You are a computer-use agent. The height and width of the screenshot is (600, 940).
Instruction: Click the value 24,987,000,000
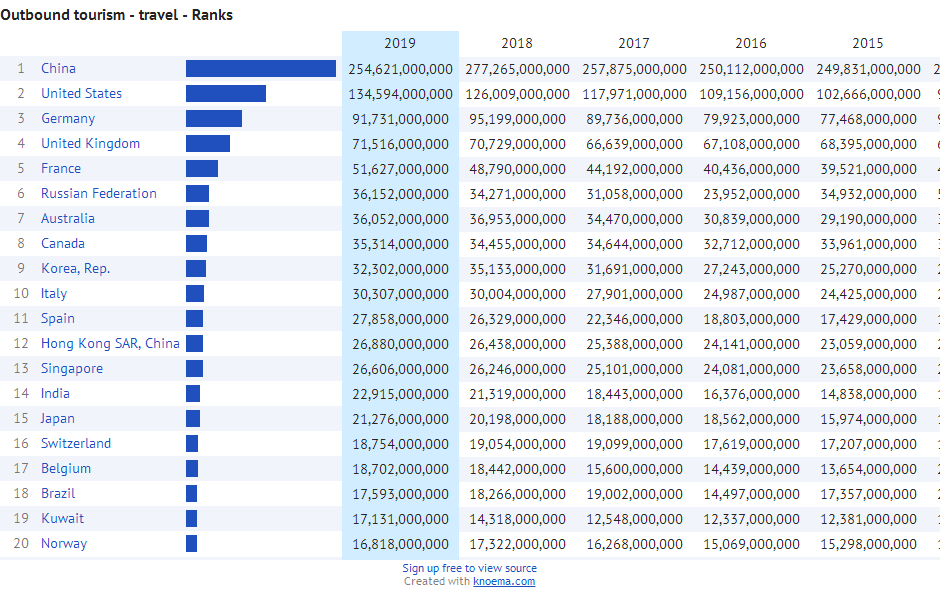751,294
